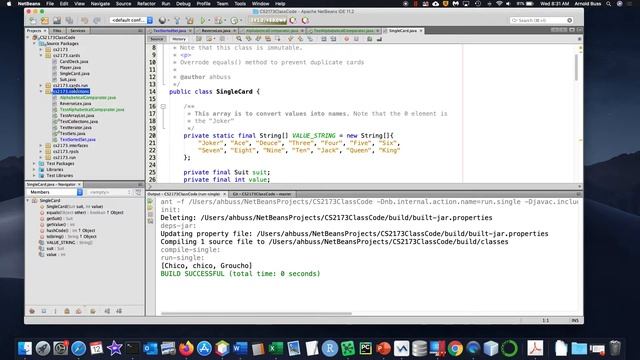Viewport: 640px width, 360px height.
Task: Click the editor toolbar magnifier search icon
Action: (x=239, y=39)
